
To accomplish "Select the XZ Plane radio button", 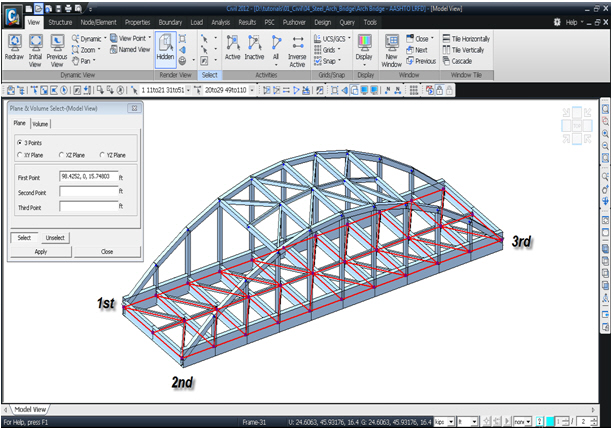I will coord(59,156).
